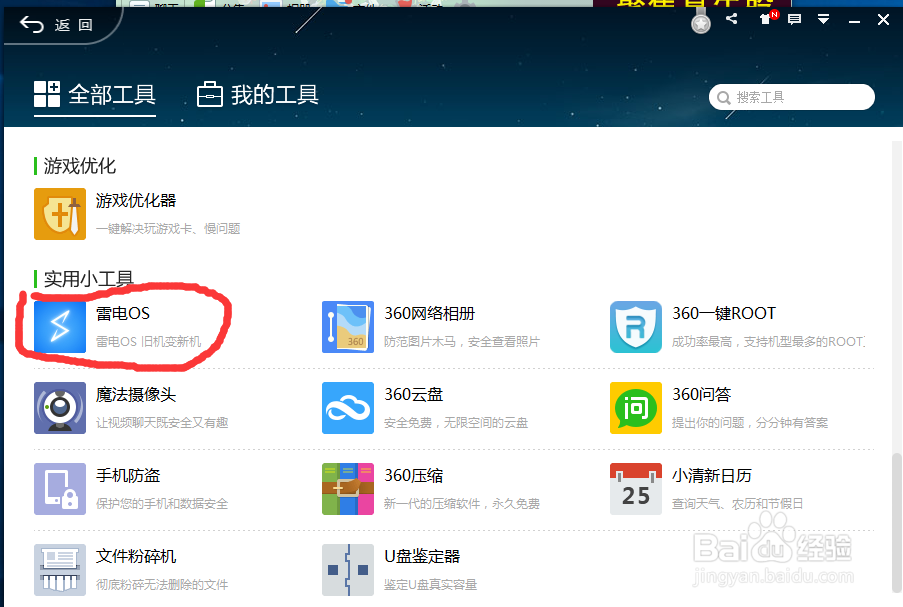
Task: Click the 360压缩 title text
Action: tap(413, 476)
